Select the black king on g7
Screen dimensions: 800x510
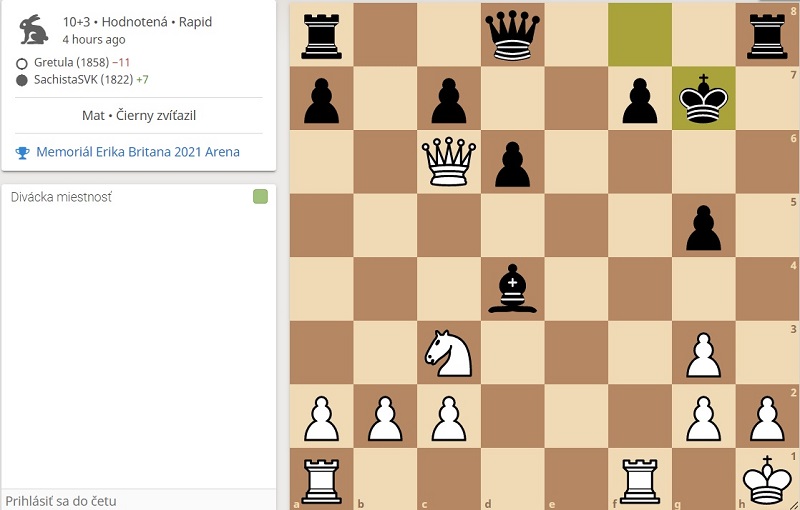(x=704, y=98)
